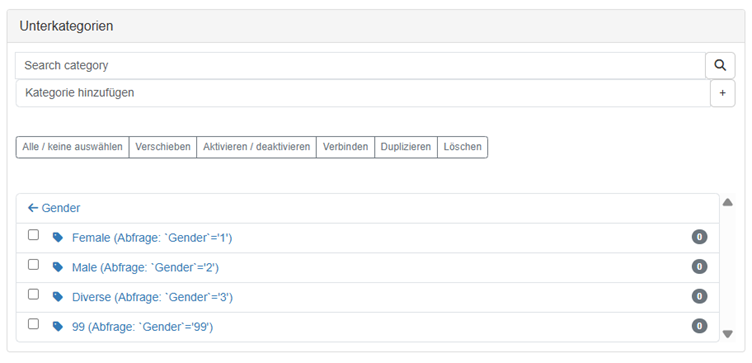Check the box for category 99
The image size is (752, 363).
click(x=33, y=324)
